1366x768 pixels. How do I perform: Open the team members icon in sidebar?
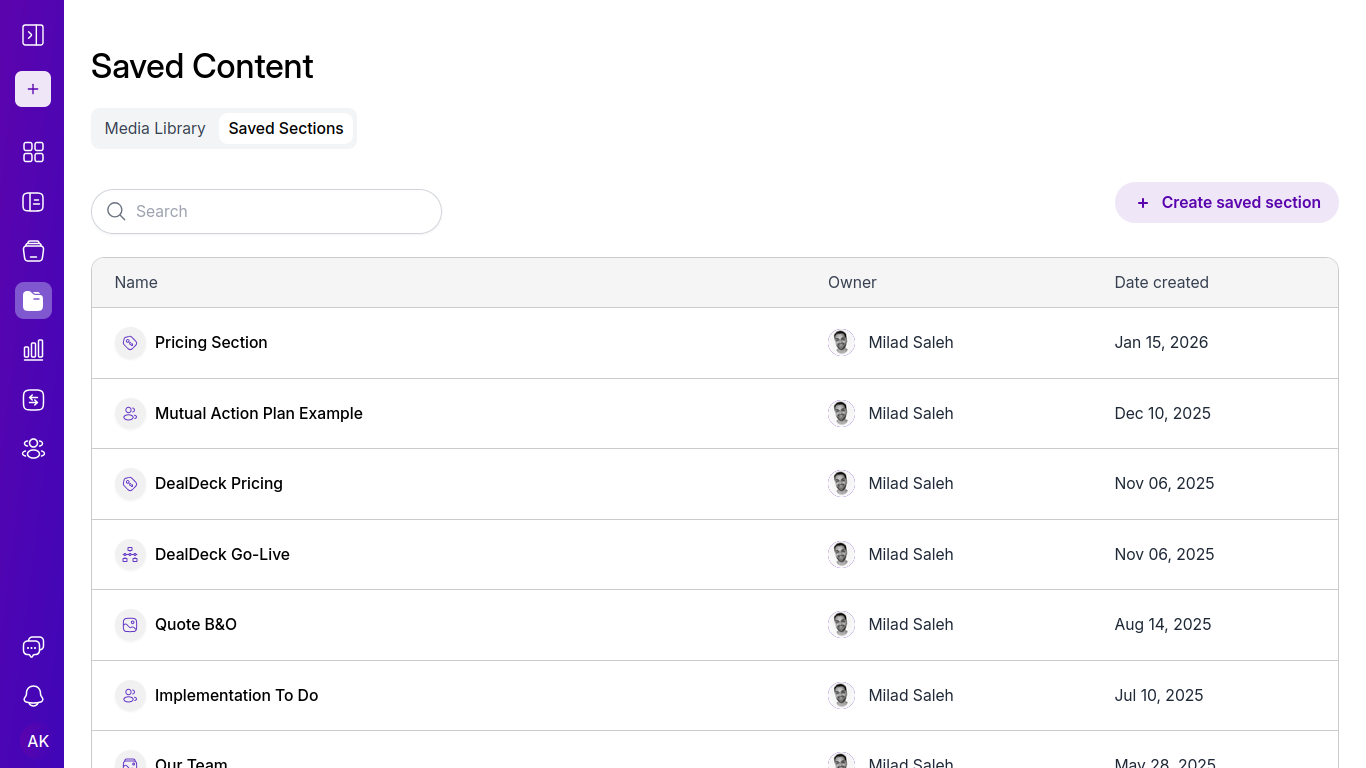[33, 448]
